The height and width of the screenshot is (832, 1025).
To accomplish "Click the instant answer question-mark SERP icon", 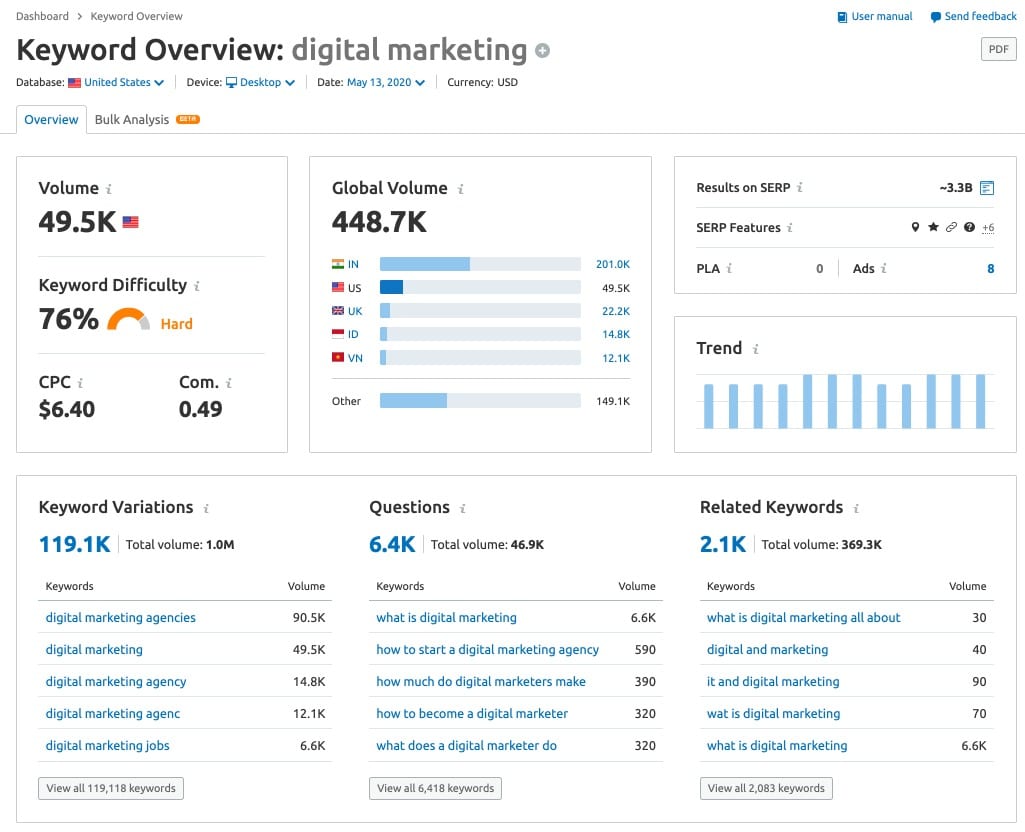I will pos(968,227).
